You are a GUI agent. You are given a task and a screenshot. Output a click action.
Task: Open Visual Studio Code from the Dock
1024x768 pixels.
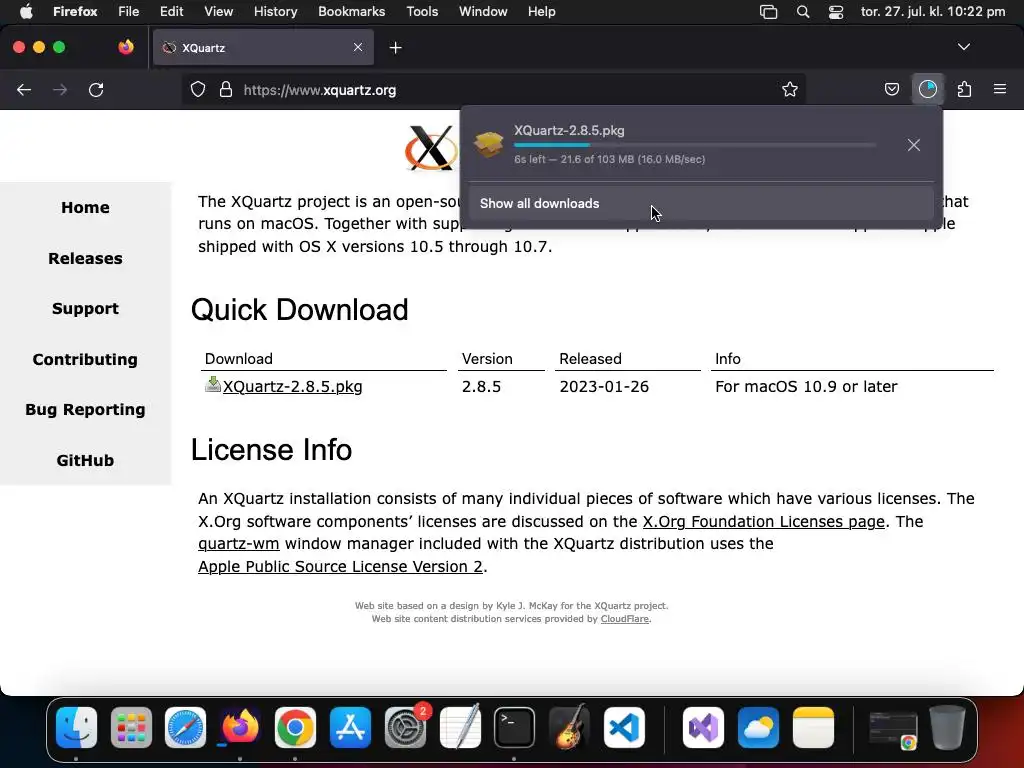pyautogui.click(x=624, y=728)
